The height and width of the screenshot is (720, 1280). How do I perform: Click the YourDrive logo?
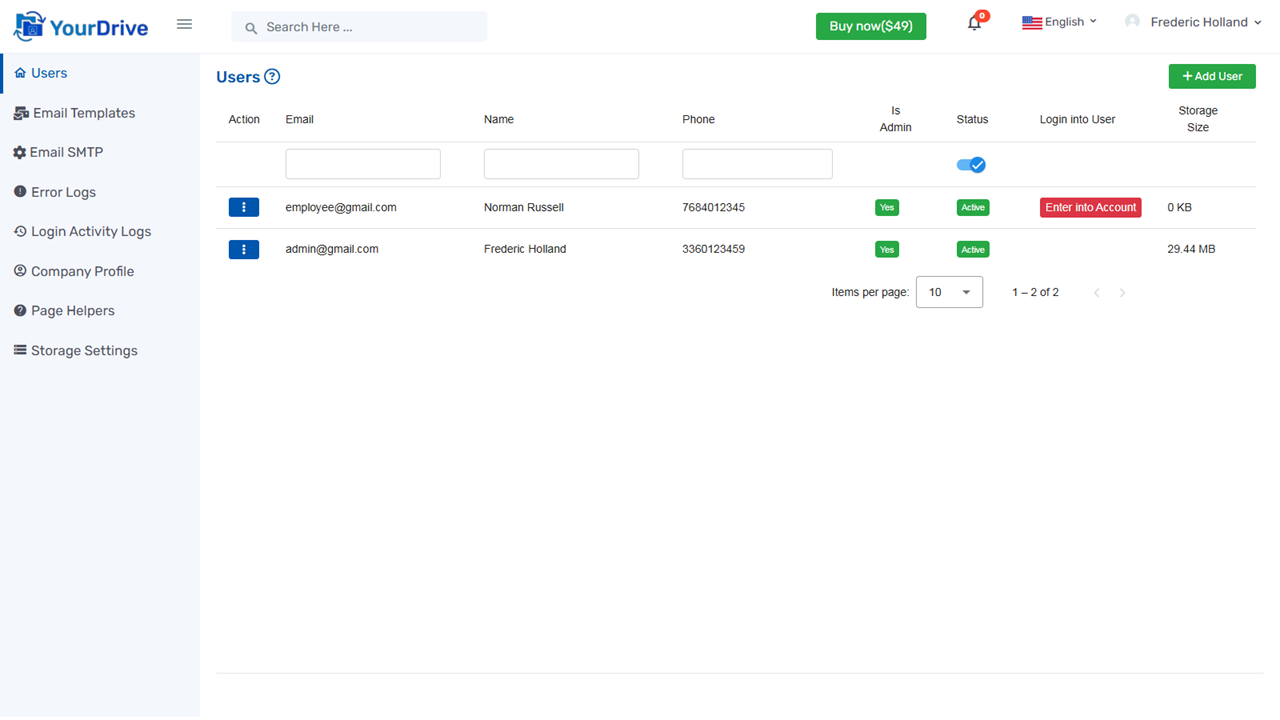80,24
